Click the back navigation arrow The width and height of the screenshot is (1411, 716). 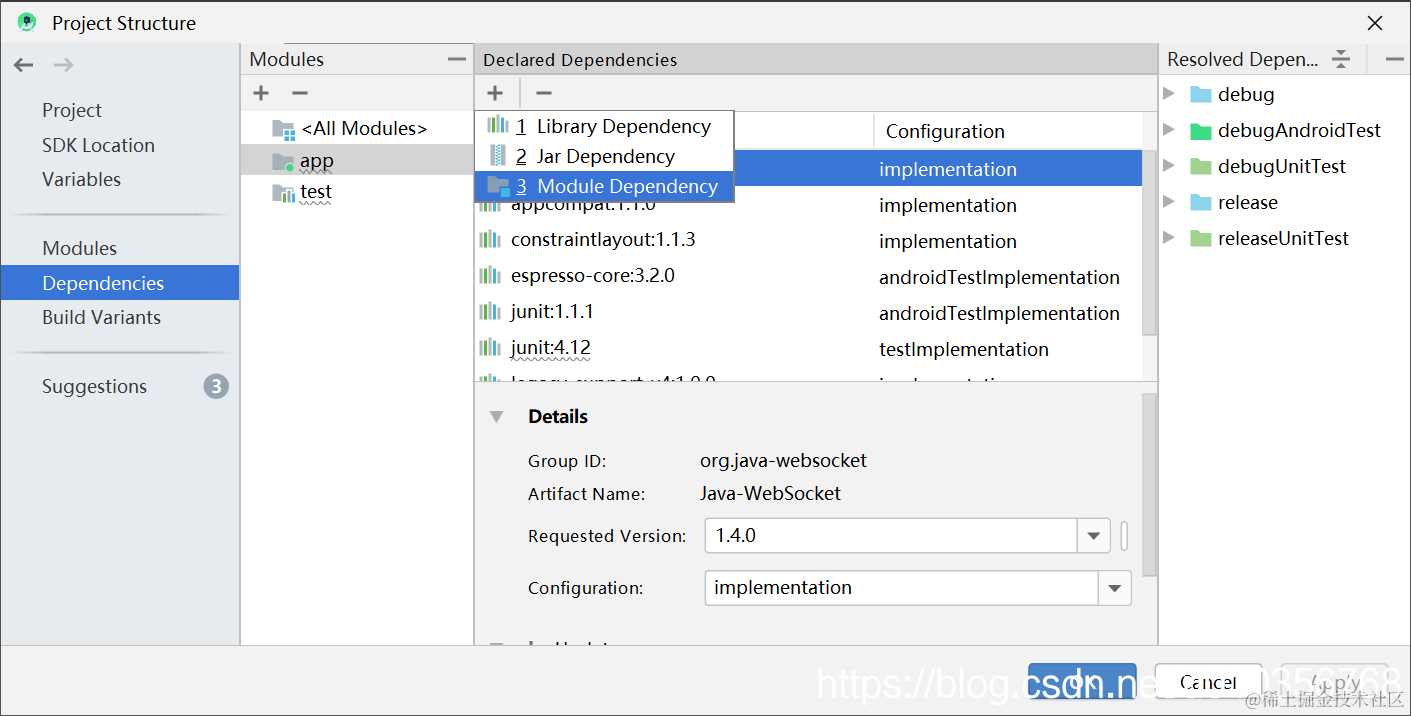coord(23,65)
